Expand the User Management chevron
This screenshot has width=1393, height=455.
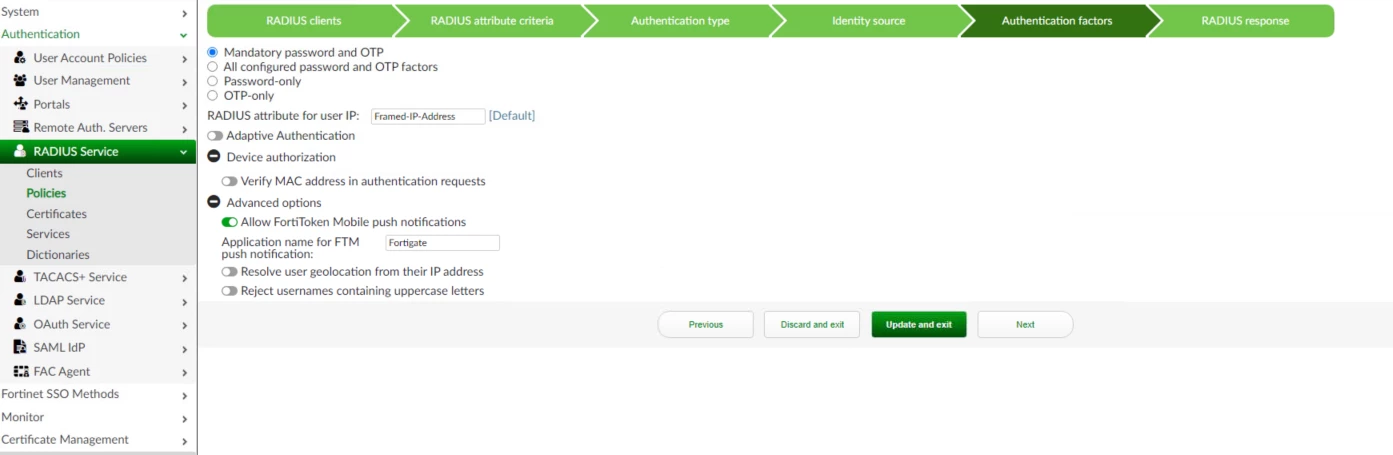185,82
